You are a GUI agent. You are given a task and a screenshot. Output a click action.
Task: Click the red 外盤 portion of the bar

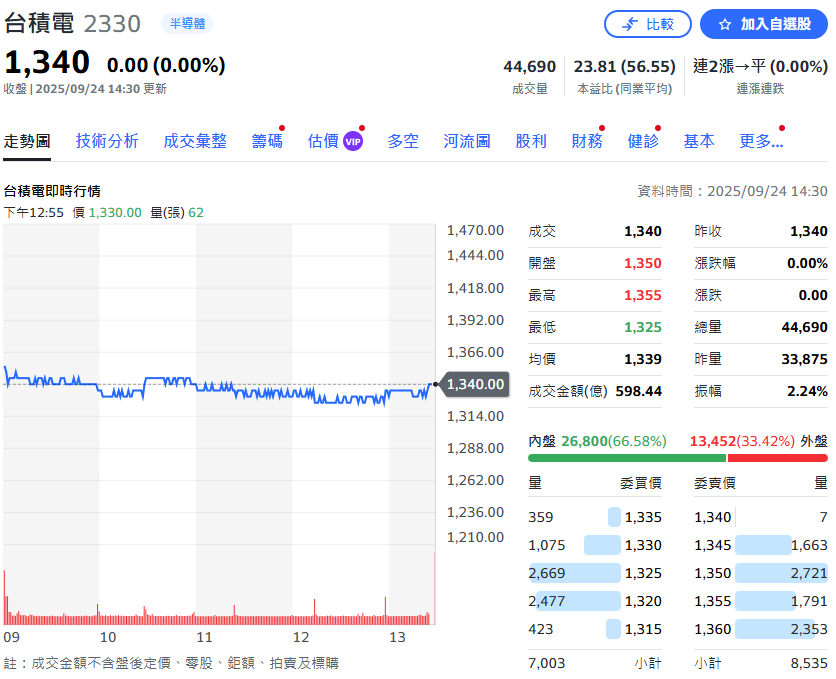(x=777, y=458)
